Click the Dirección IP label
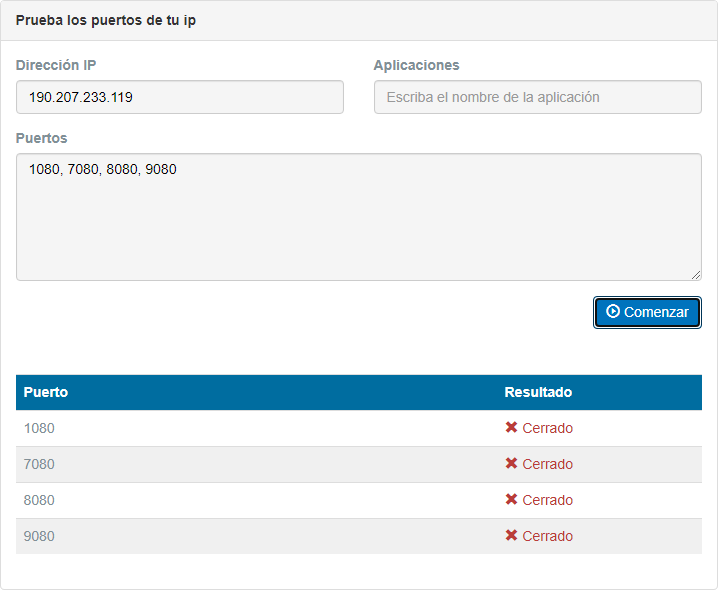The image size is (718, 590). pos(56,65)
